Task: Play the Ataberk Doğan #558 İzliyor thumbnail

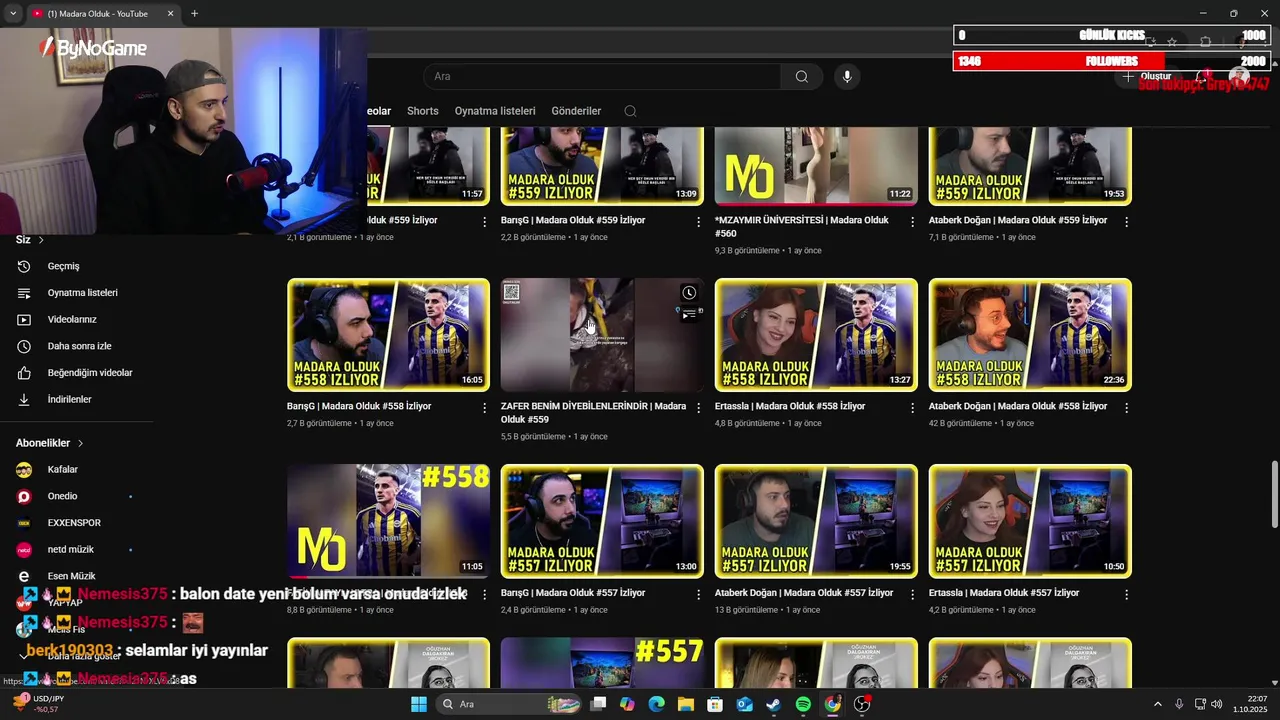Action: tap(1030, 335)
